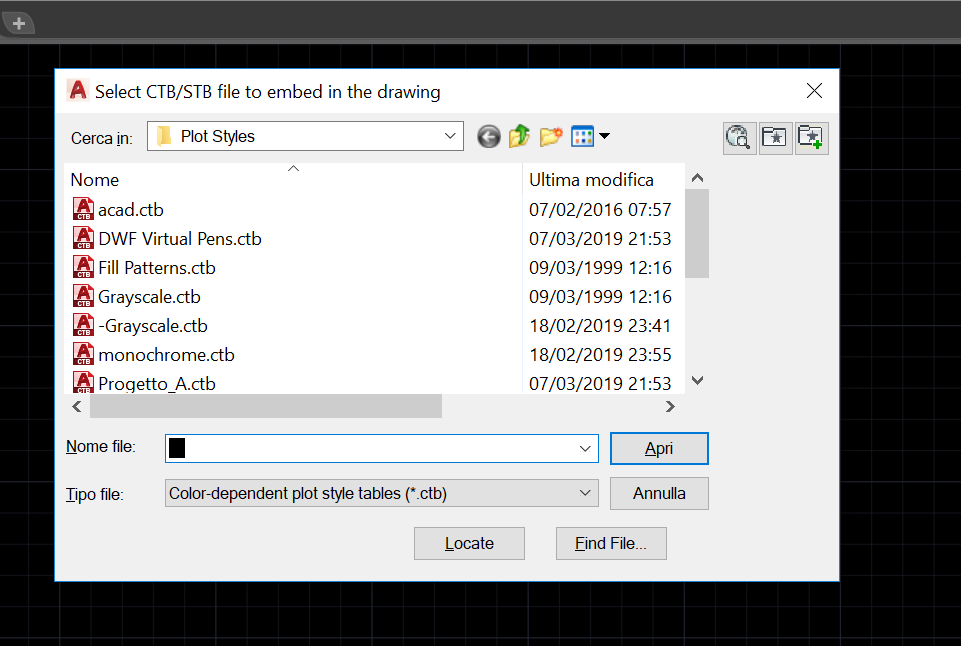Click the AutoCAD logo in dialog title

78,91
